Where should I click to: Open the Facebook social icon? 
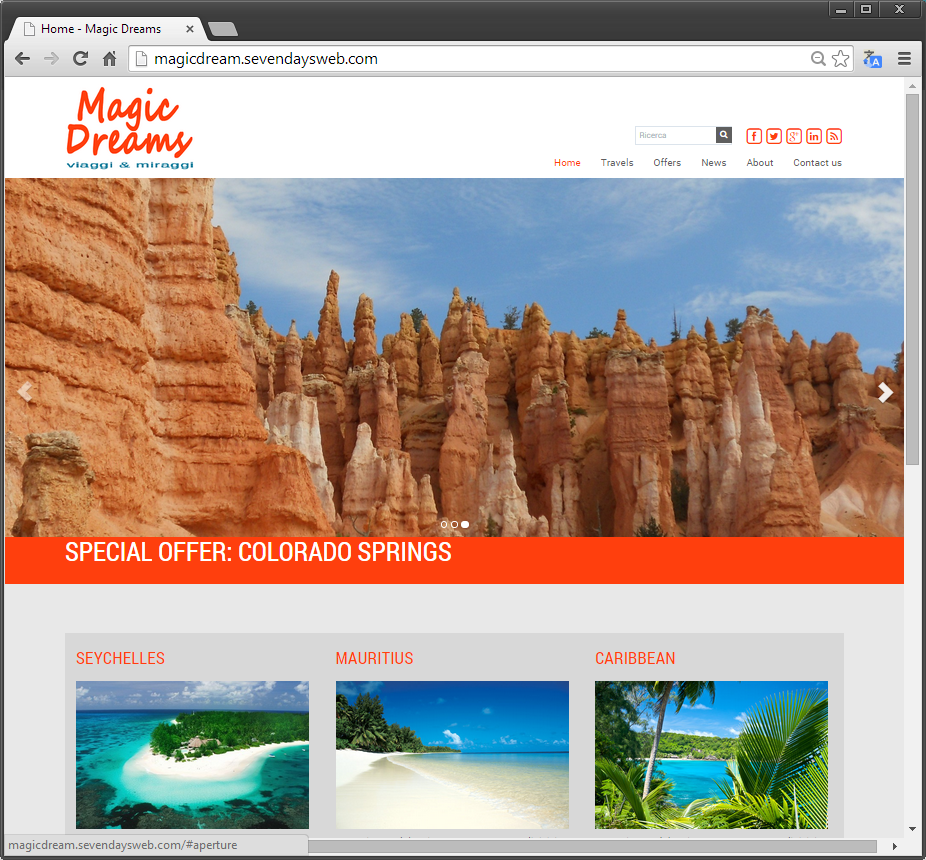pyautogui.click(x=754, y=136)
